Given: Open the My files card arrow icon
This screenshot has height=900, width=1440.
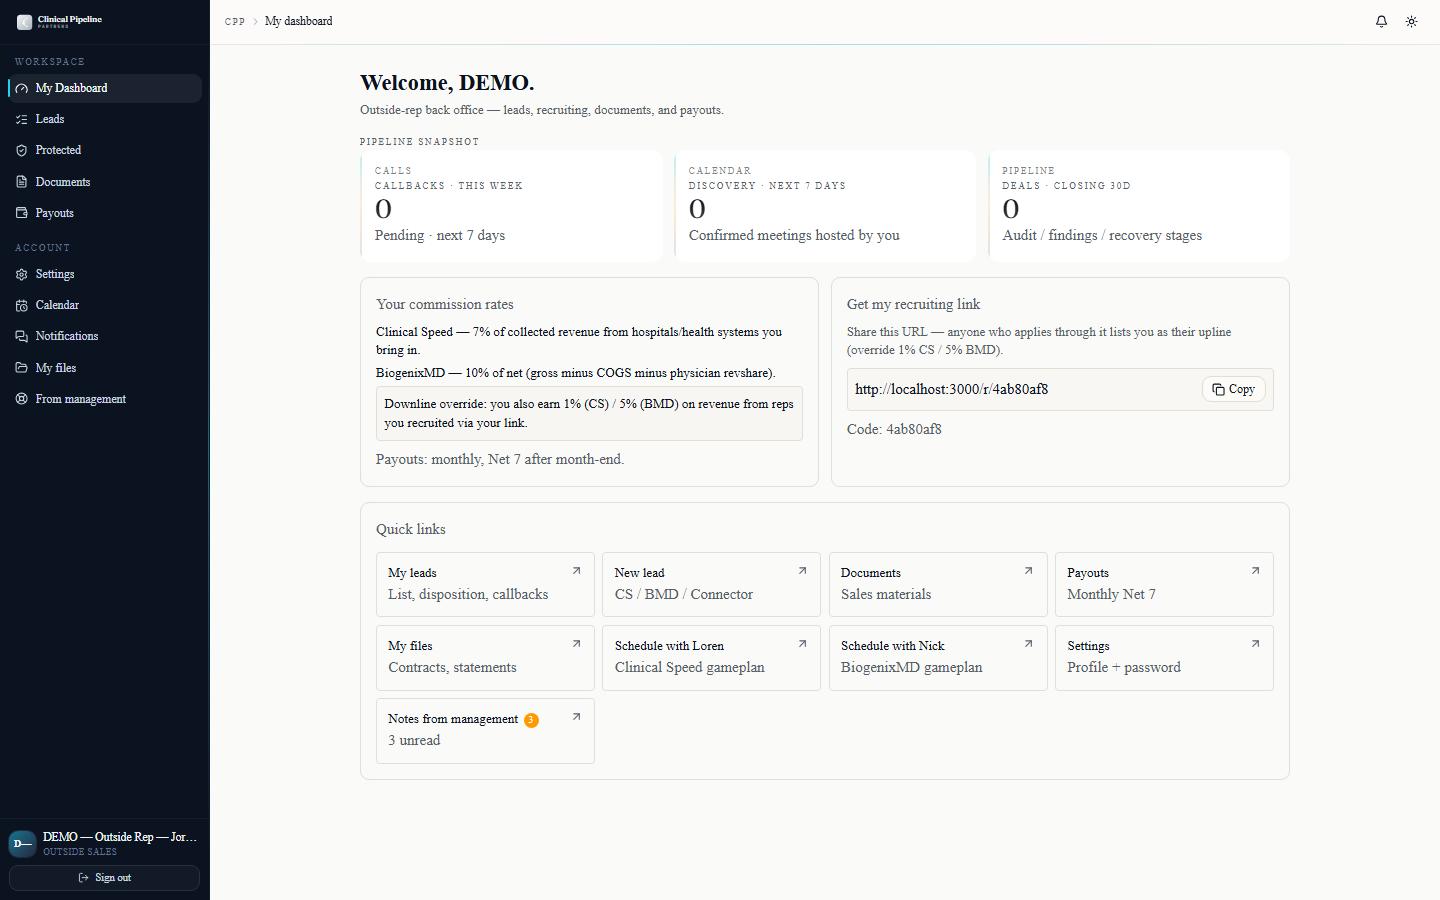Looking at the screenshot, I should pos(576,644).
